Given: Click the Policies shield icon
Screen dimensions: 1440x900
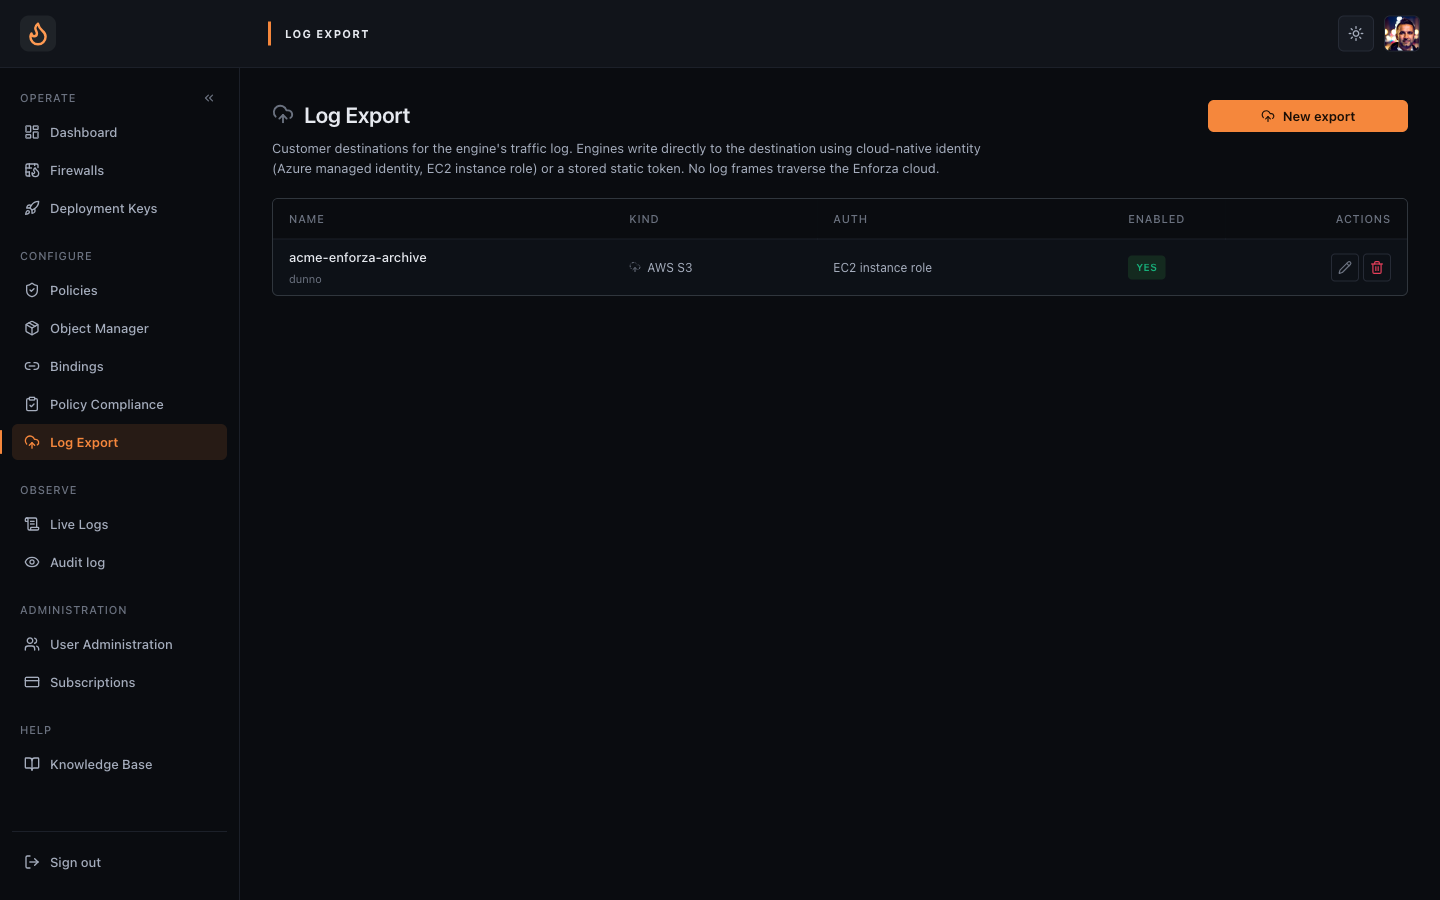Looking at the screenshot, I should [x=32, y=290].
